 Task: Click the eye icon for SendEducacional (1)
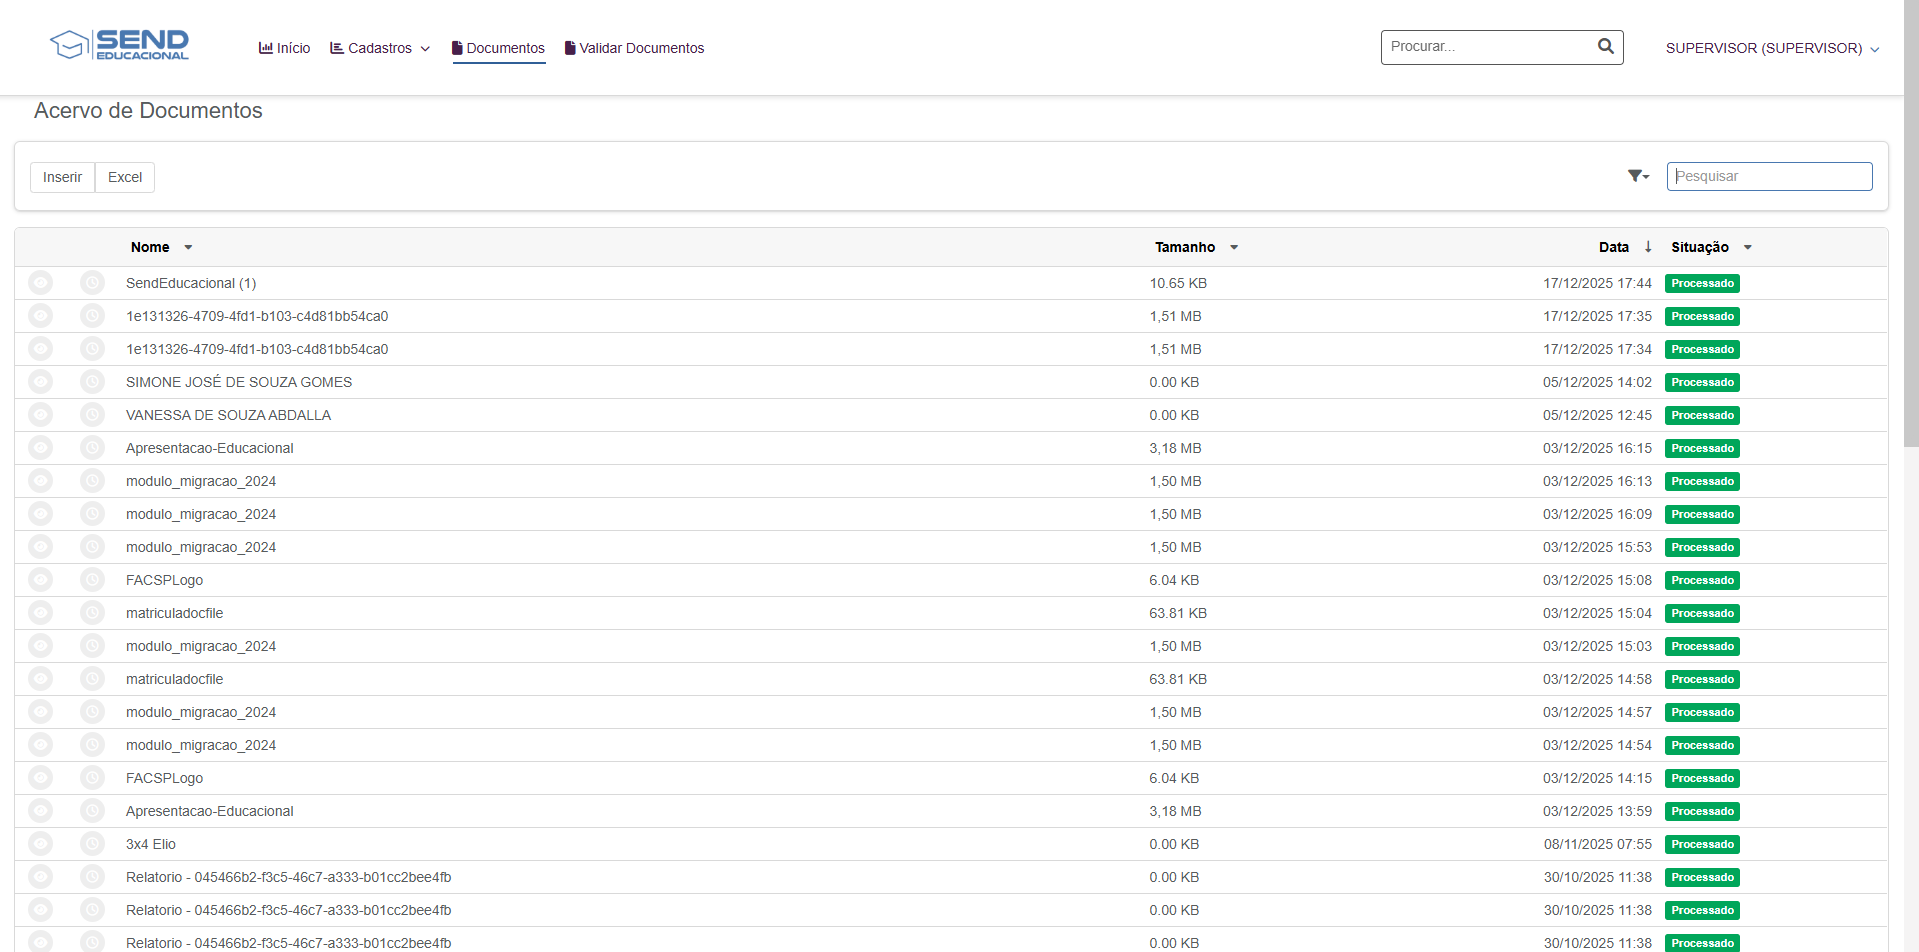tap(40, 283)
